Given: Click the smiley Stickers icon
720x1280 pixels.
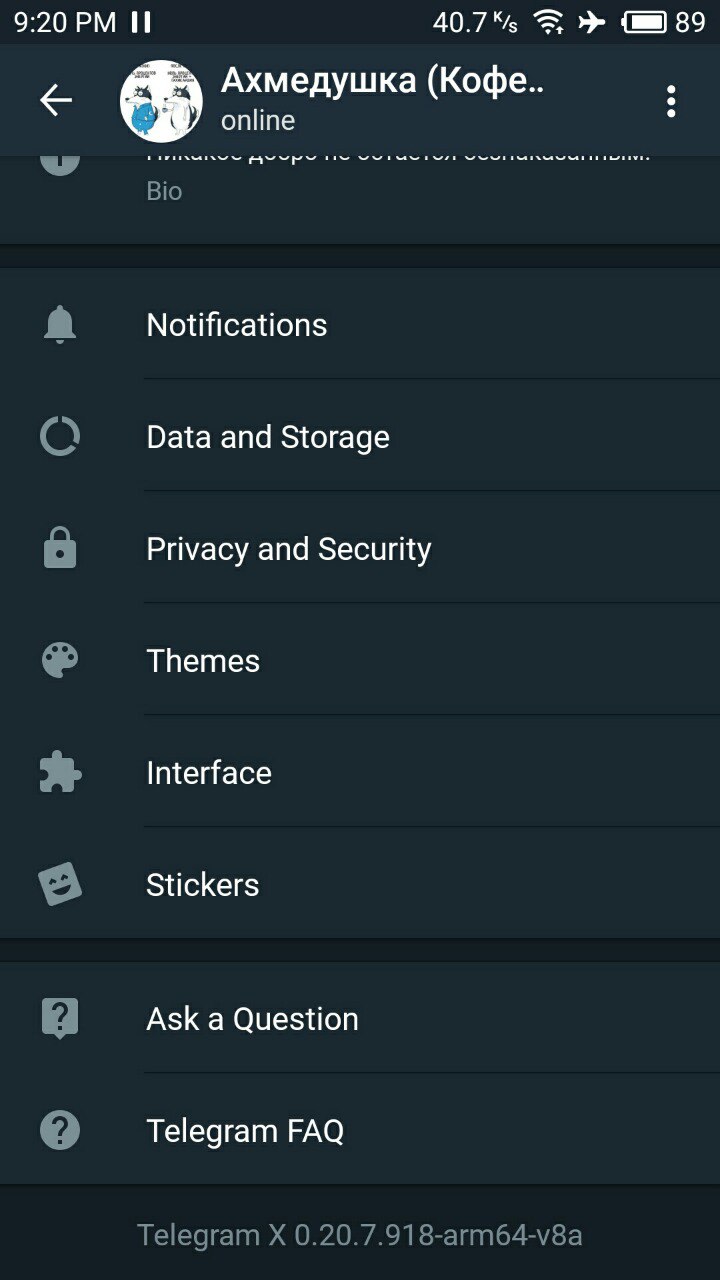Looking at the screenshot, I should coord(60,884).
